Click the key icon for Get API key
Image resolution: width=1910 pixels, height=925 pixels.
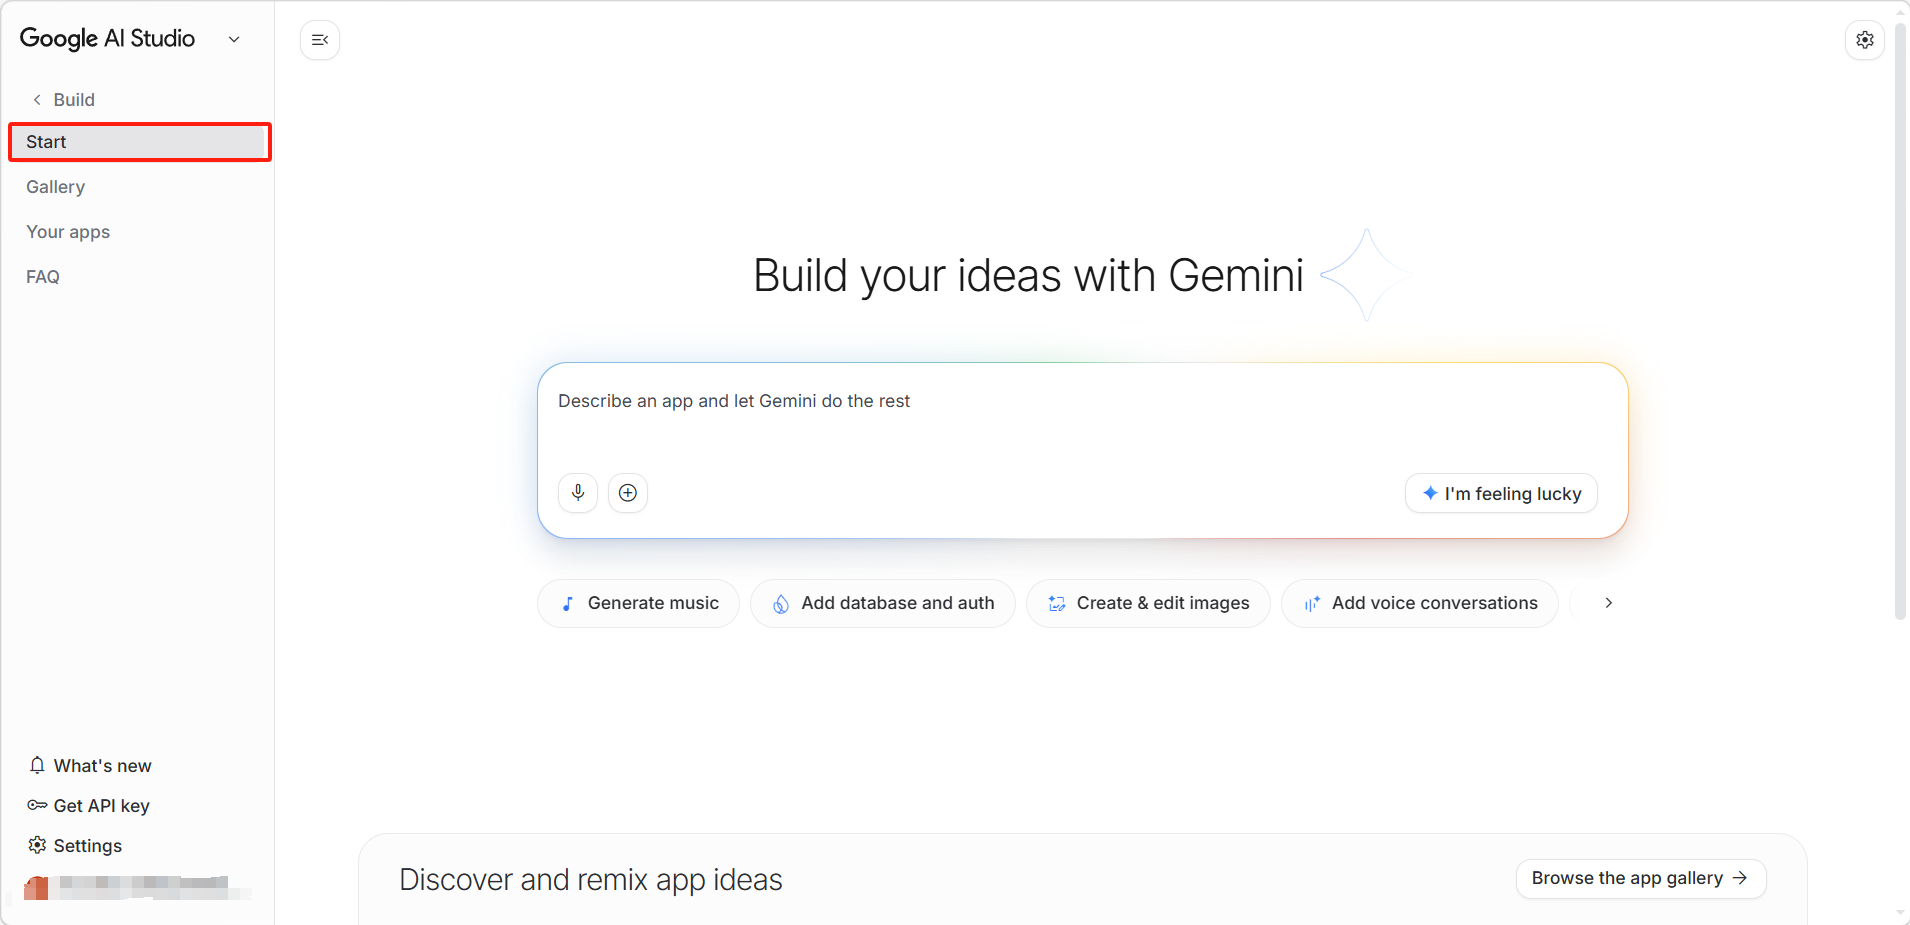click(37, 805)
